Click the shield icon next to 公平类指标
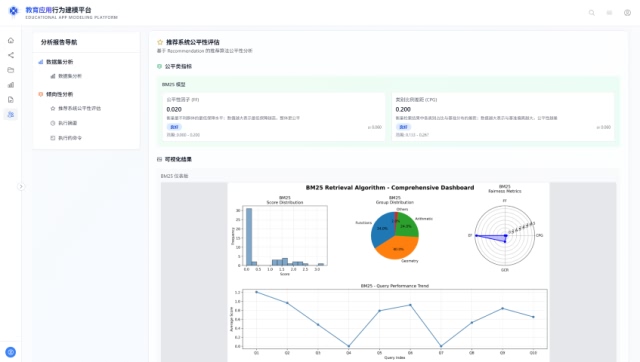 click(159, 66)
